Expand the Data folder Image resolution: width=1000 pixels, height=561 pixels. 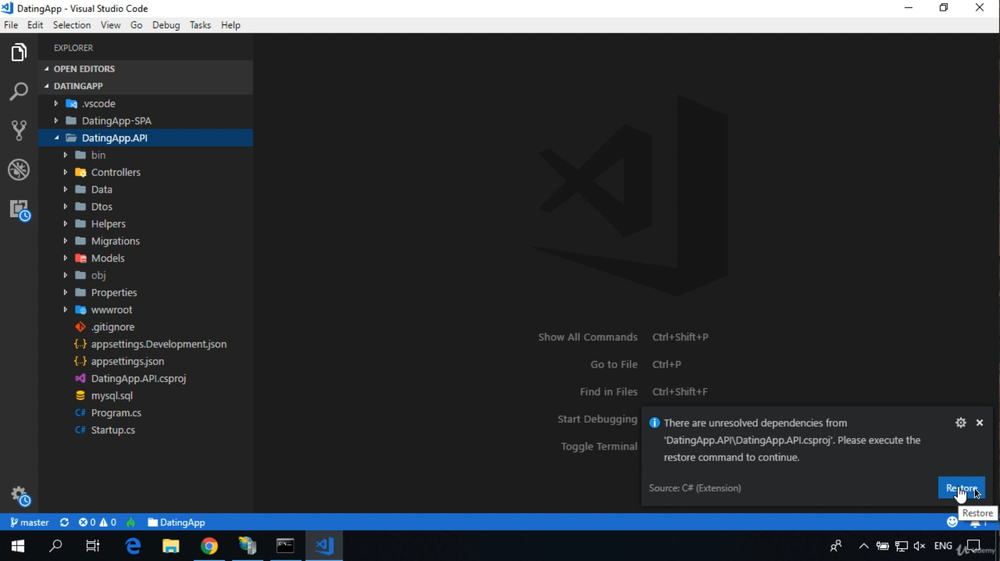145,189
